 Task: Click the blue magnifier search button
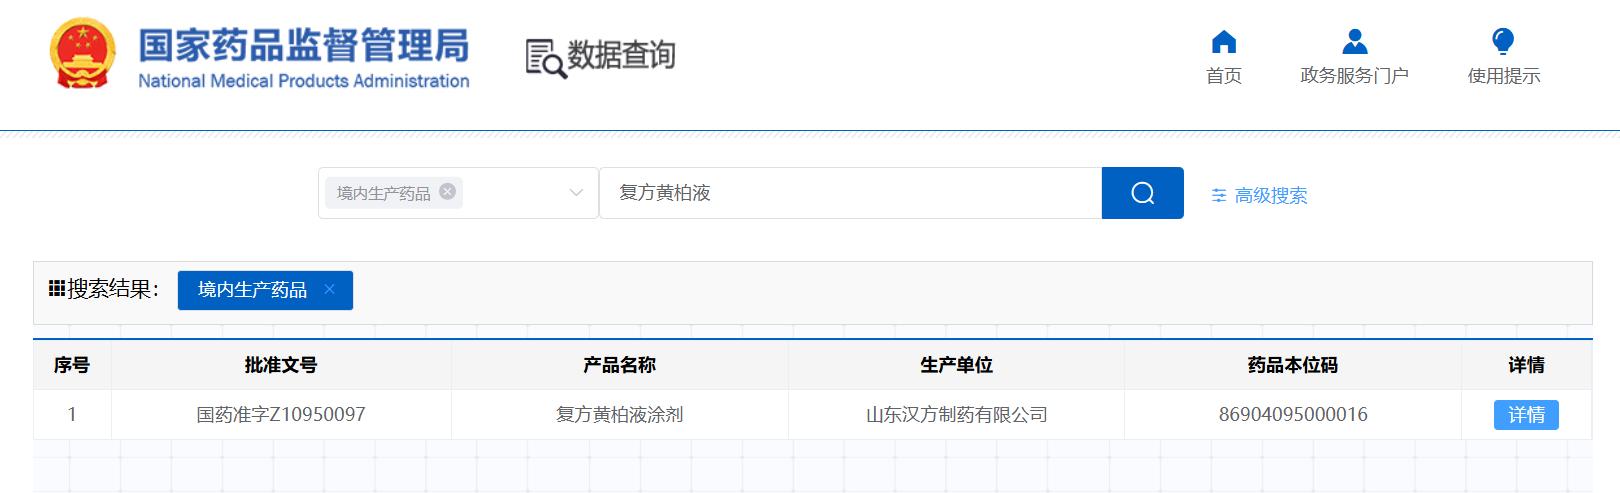coord(1142,193)
